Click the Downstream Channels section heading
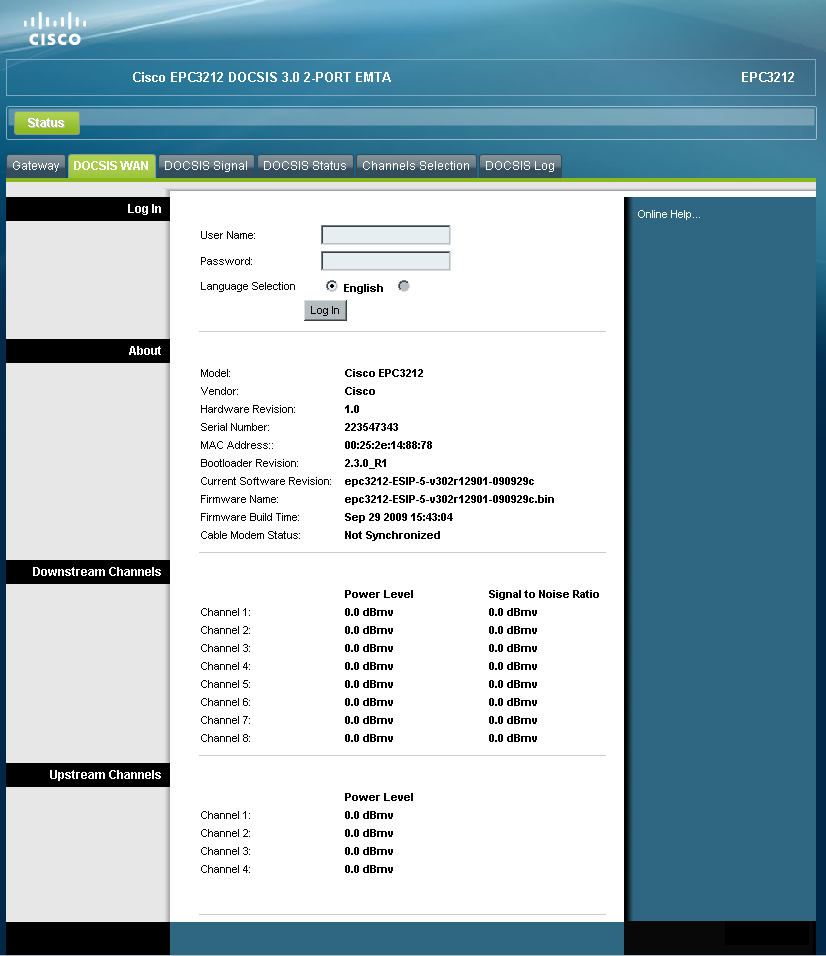The width and height of the screenshot is (826, 956). 96,572
